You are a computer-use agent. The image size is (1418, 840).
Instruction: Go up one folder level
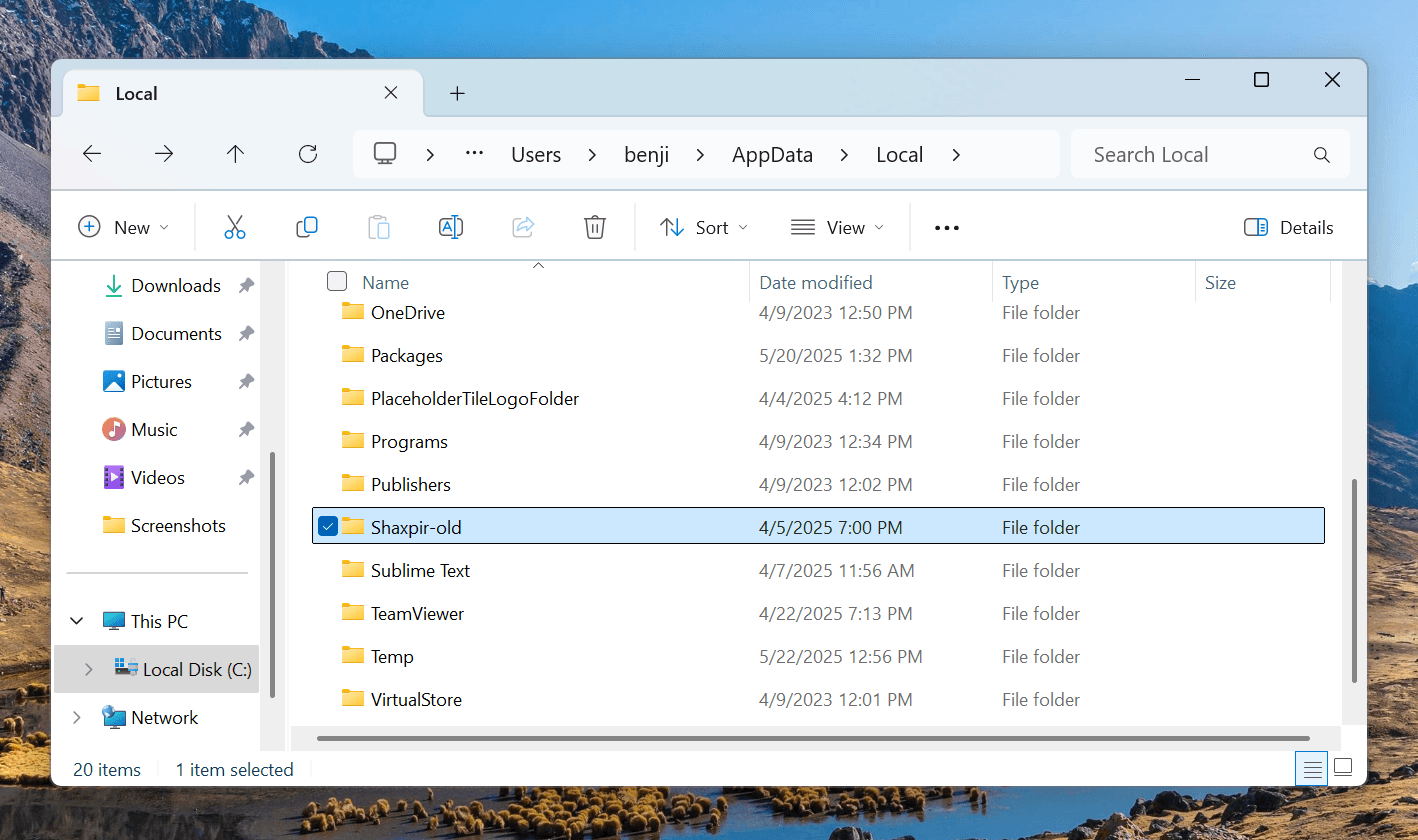click(235, 154)
